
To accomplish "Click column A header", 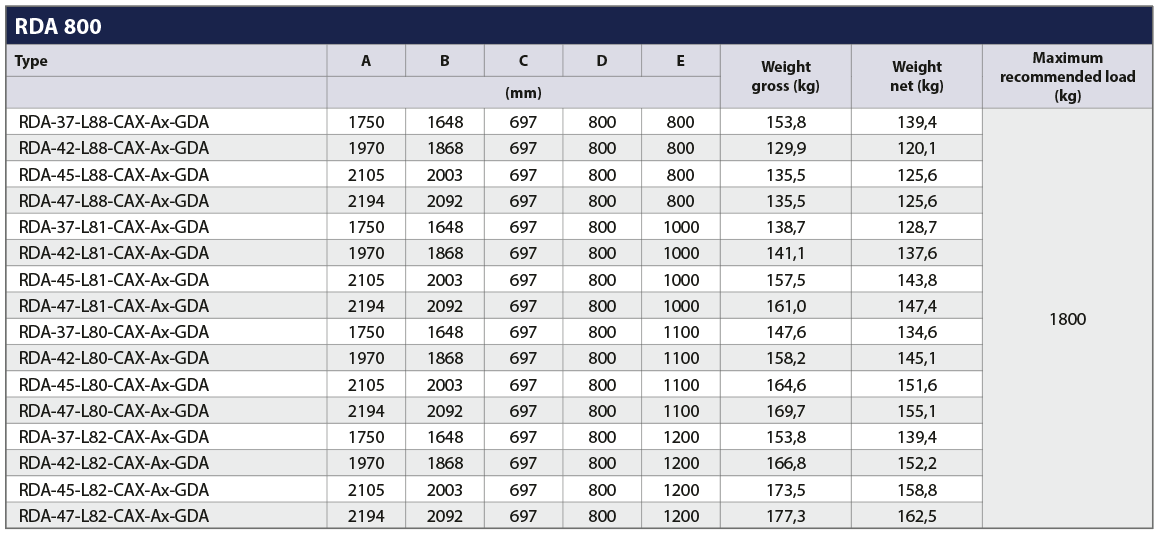I will (366, 61).
